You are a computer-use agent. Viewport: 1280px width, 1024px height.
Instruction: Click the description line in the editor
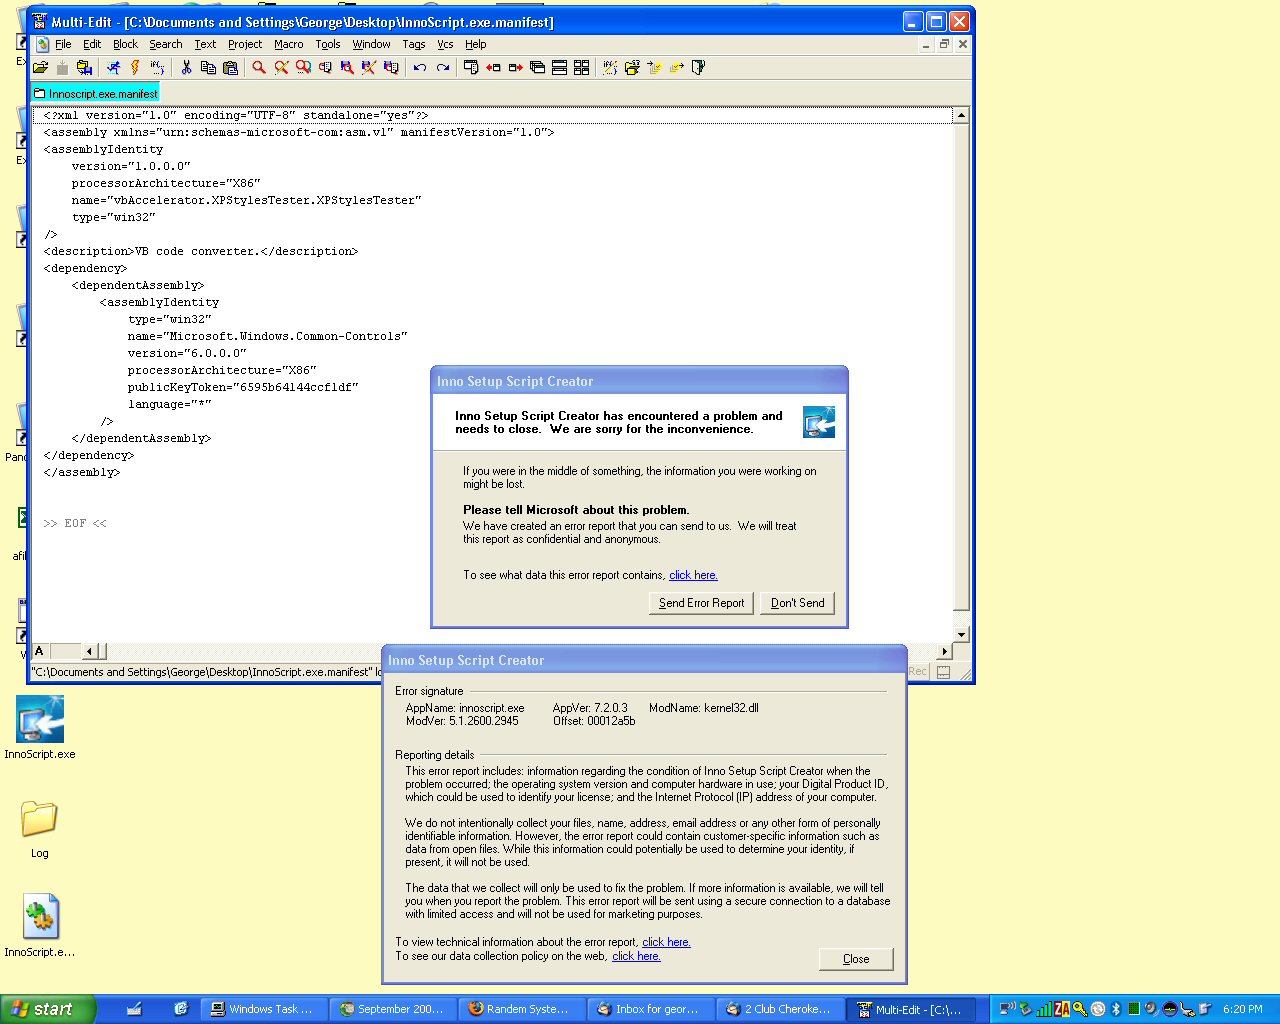tap(200, 251)
